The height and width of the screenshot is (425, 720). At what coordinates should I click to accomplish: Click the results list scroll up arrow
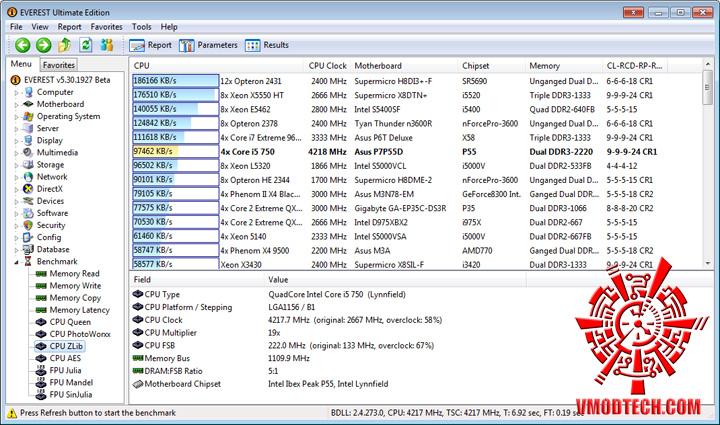click(708, 64)
